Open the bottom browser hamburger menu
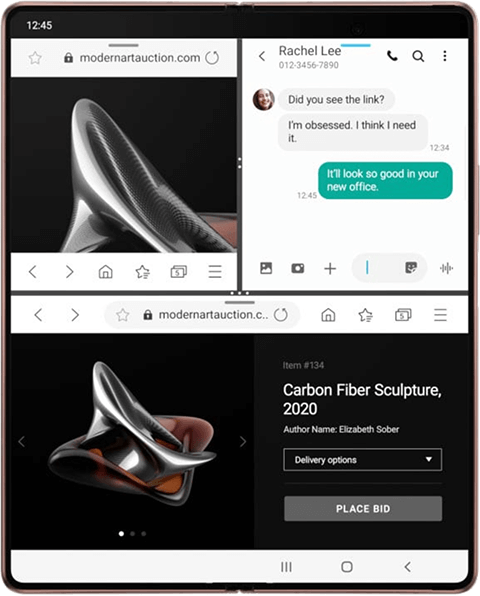The height and width of the screenshot is (596, 480). (x=440, y=315)
